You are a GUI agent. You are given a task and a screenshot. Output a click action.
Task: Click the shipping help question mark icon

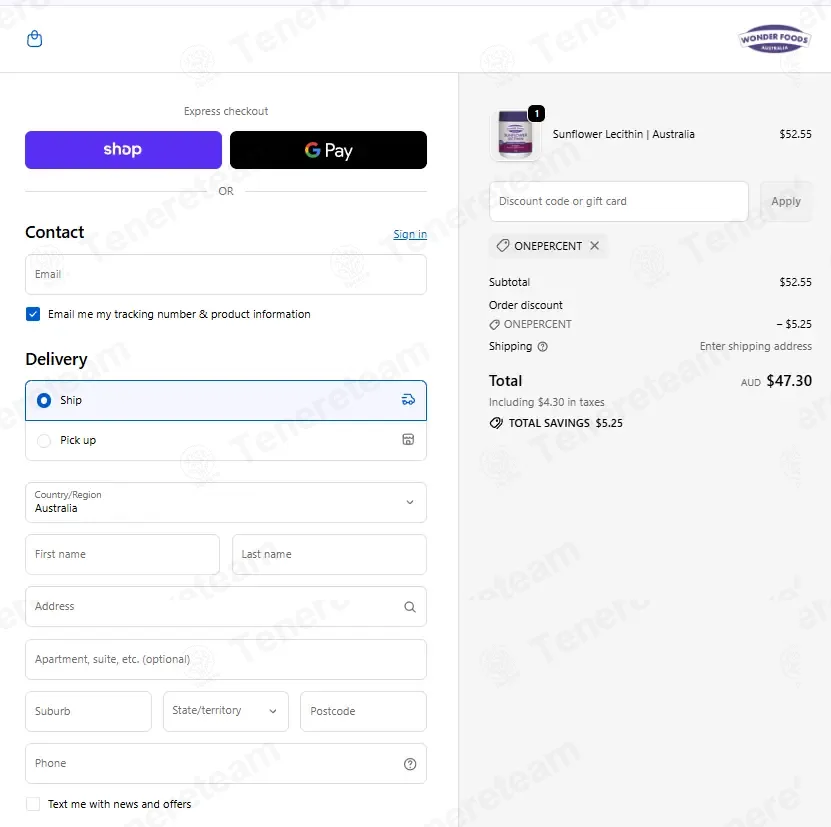point(542,347)
